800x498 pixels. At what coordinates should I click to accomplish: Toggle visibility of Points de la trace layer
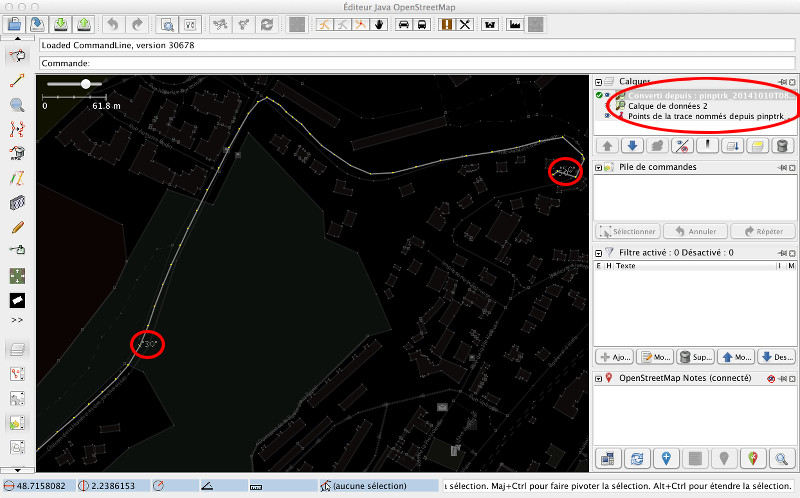coord(607,116)
